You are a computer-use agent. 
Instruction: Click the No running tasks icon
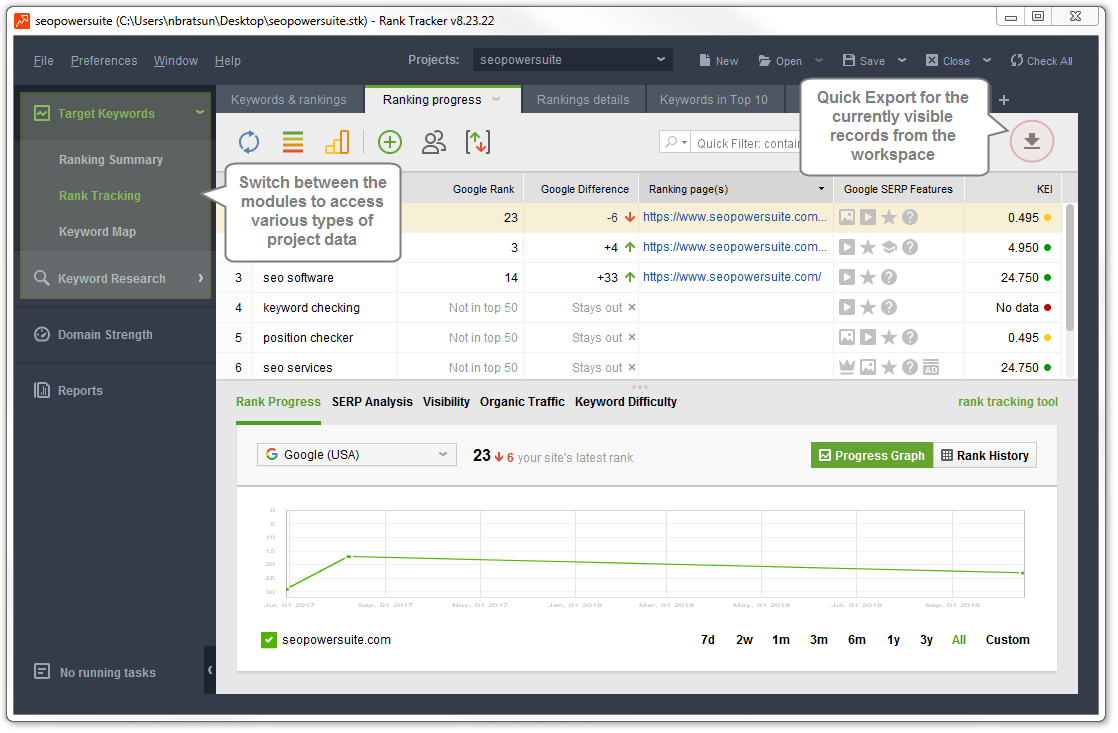(42, 672)
